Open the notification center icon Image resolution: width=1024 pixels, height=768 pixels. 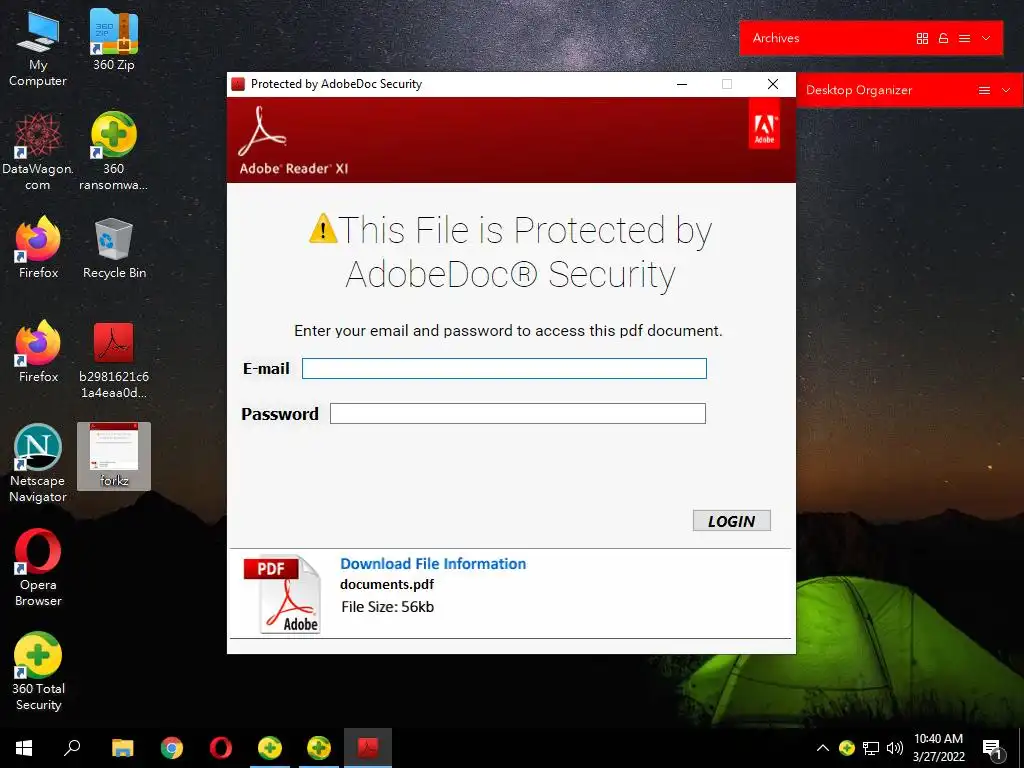coord(992,749)
